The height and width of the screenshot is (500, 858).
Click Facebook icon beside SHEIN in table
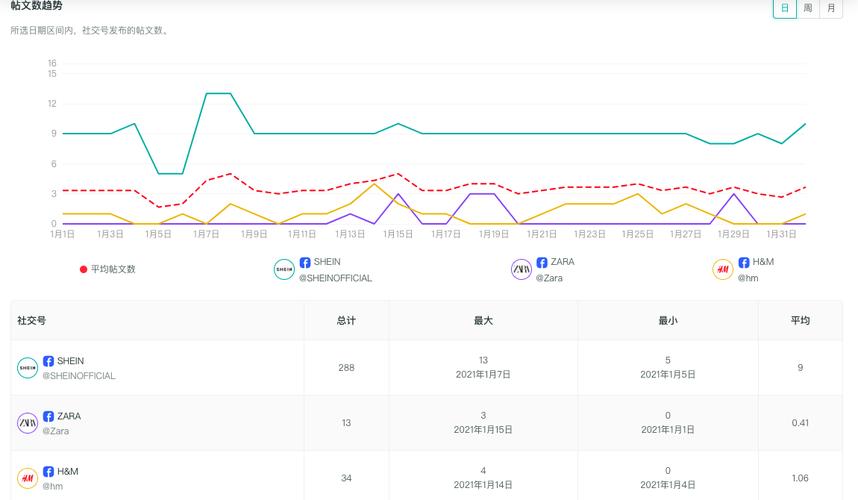coord(48,361)
